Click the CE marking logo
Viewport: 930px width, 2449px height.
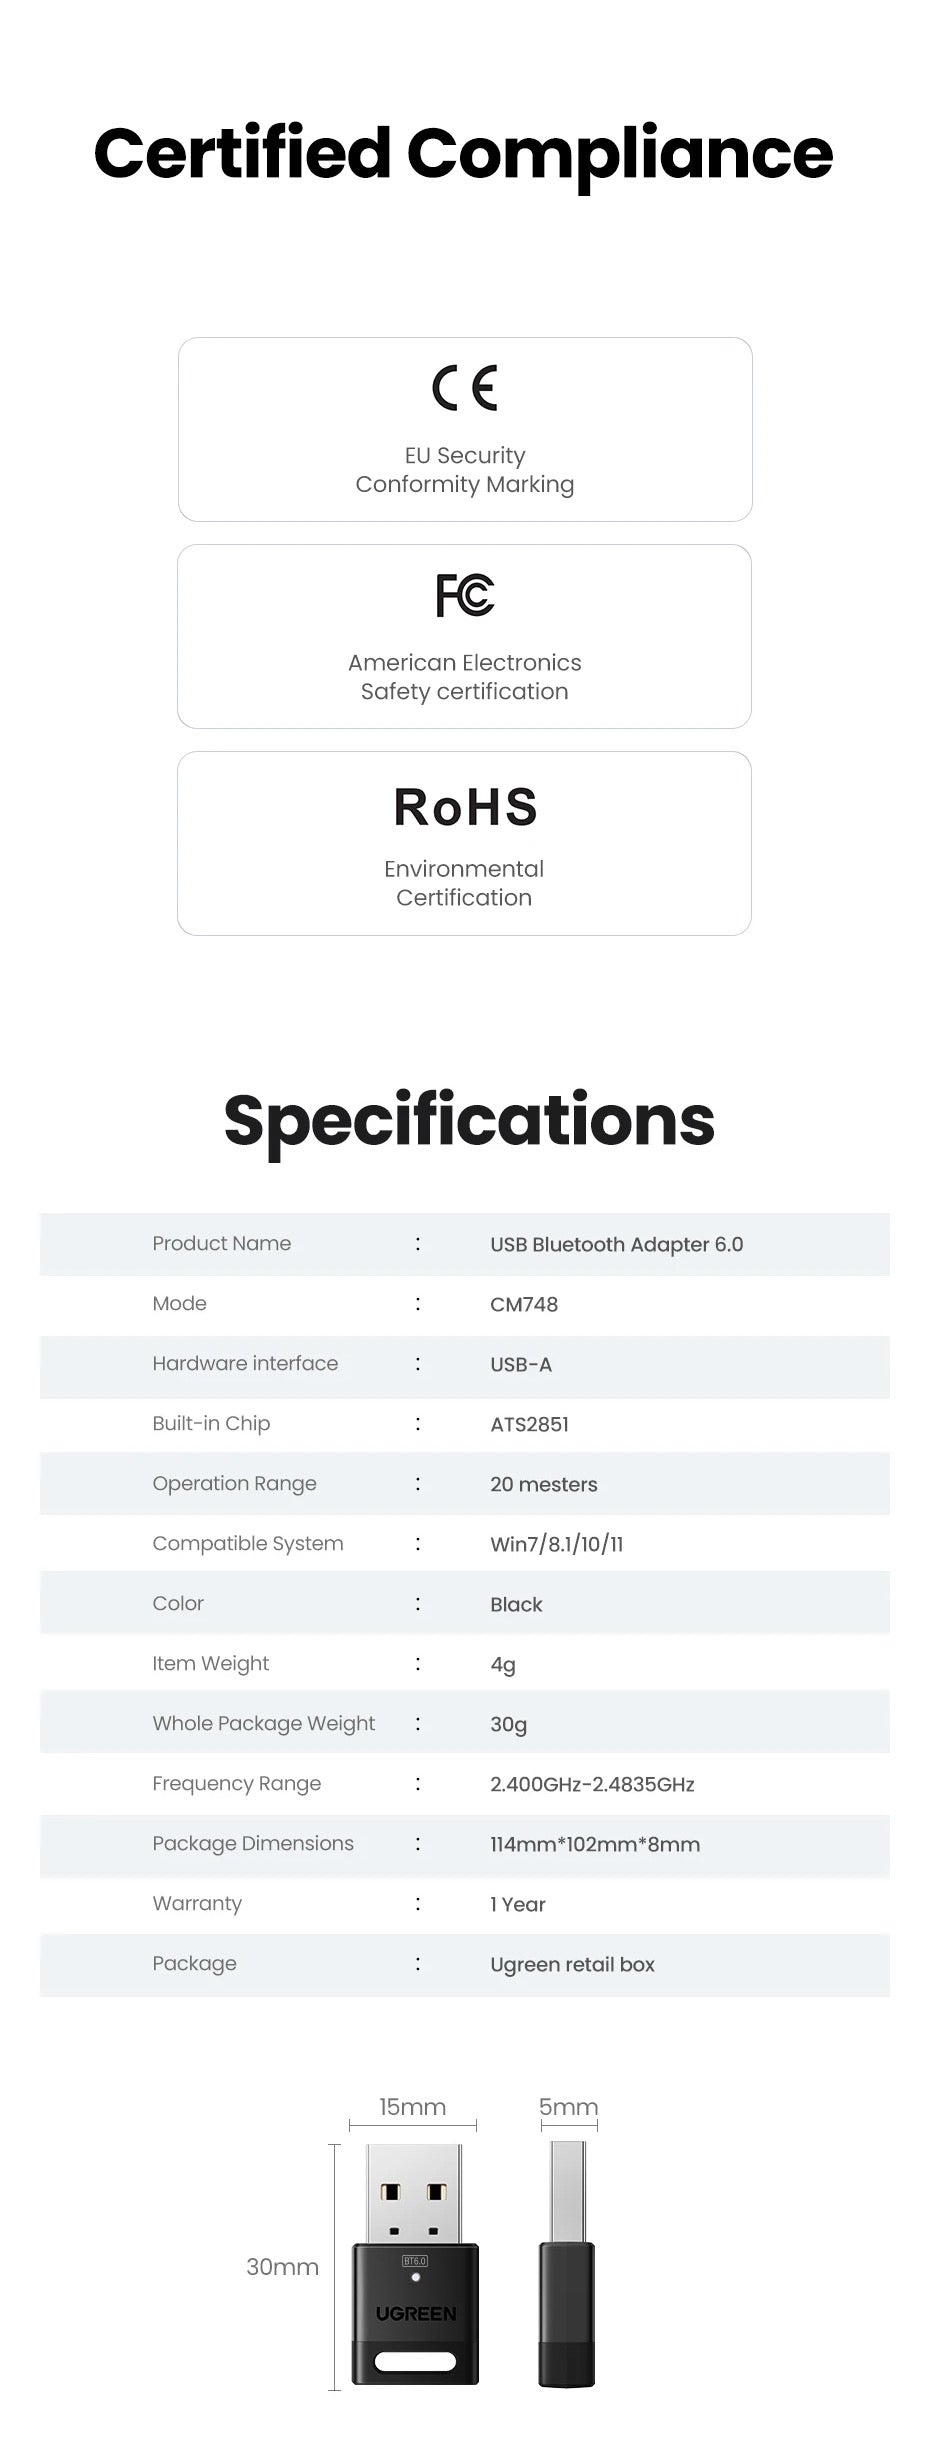pyautogui.click(x=465, y=389)
